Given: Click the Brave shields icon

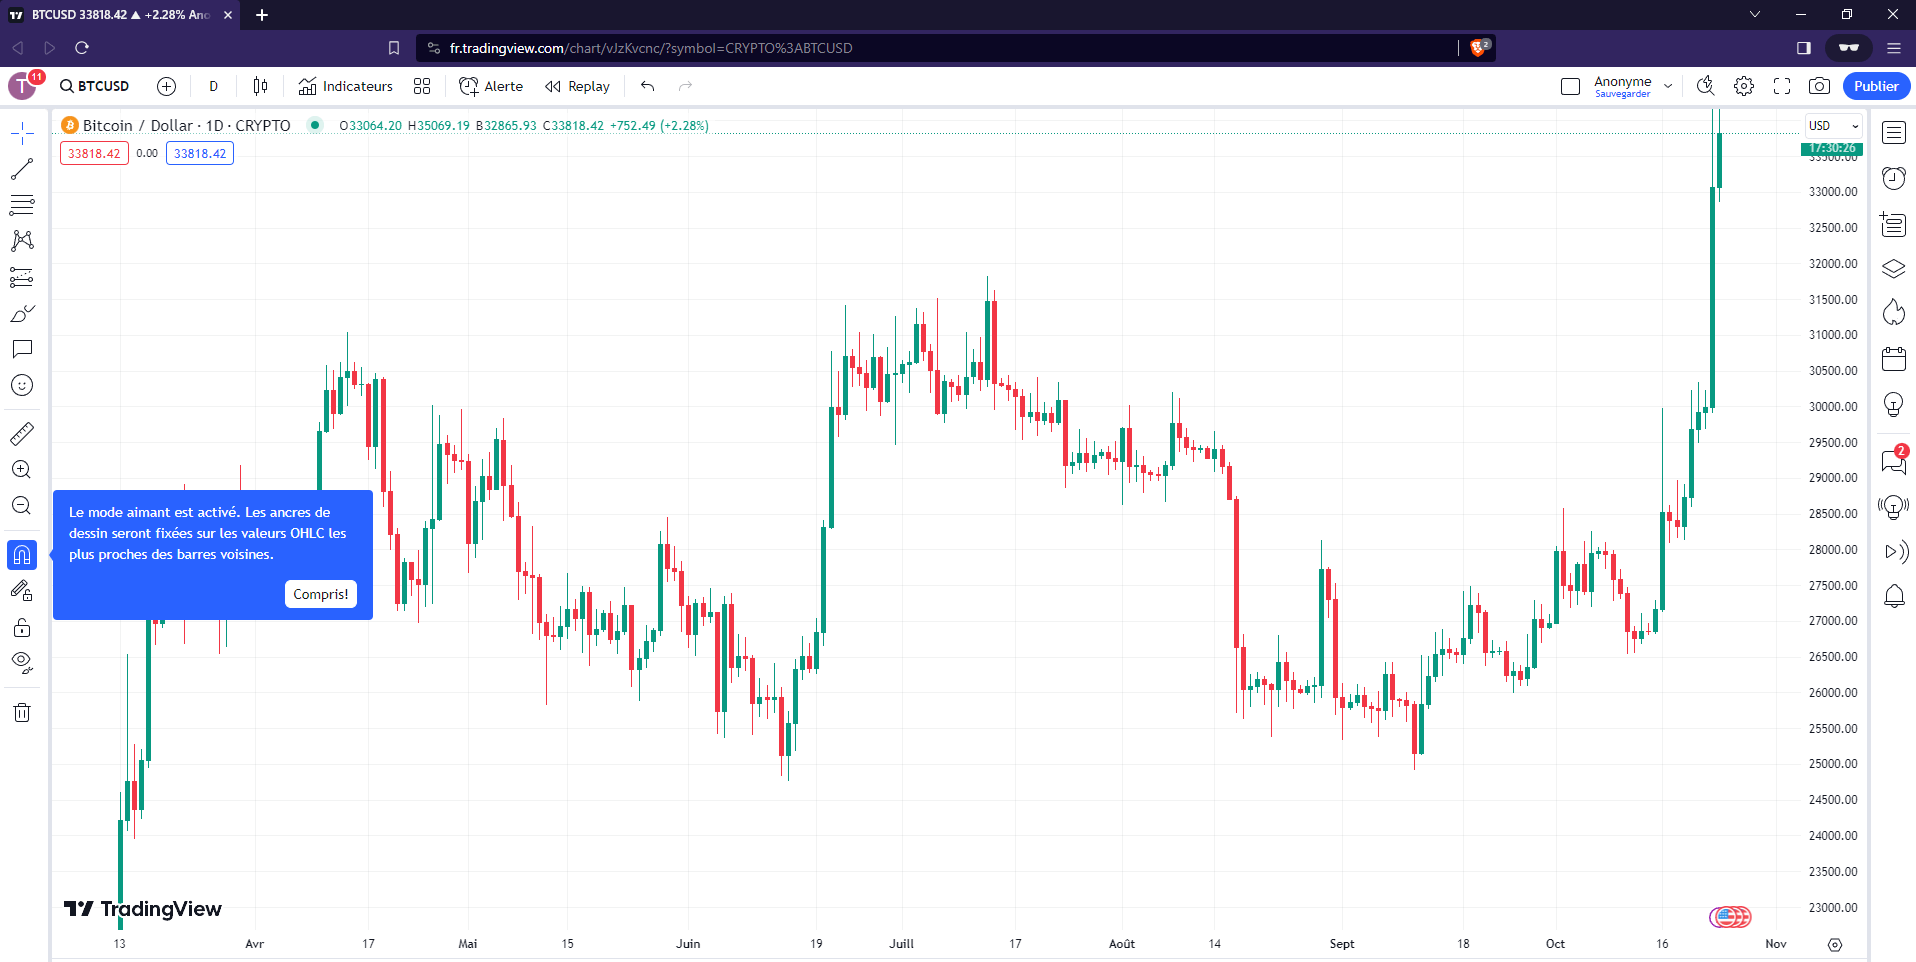Looking at the screenshot, I should [1479, 48].
